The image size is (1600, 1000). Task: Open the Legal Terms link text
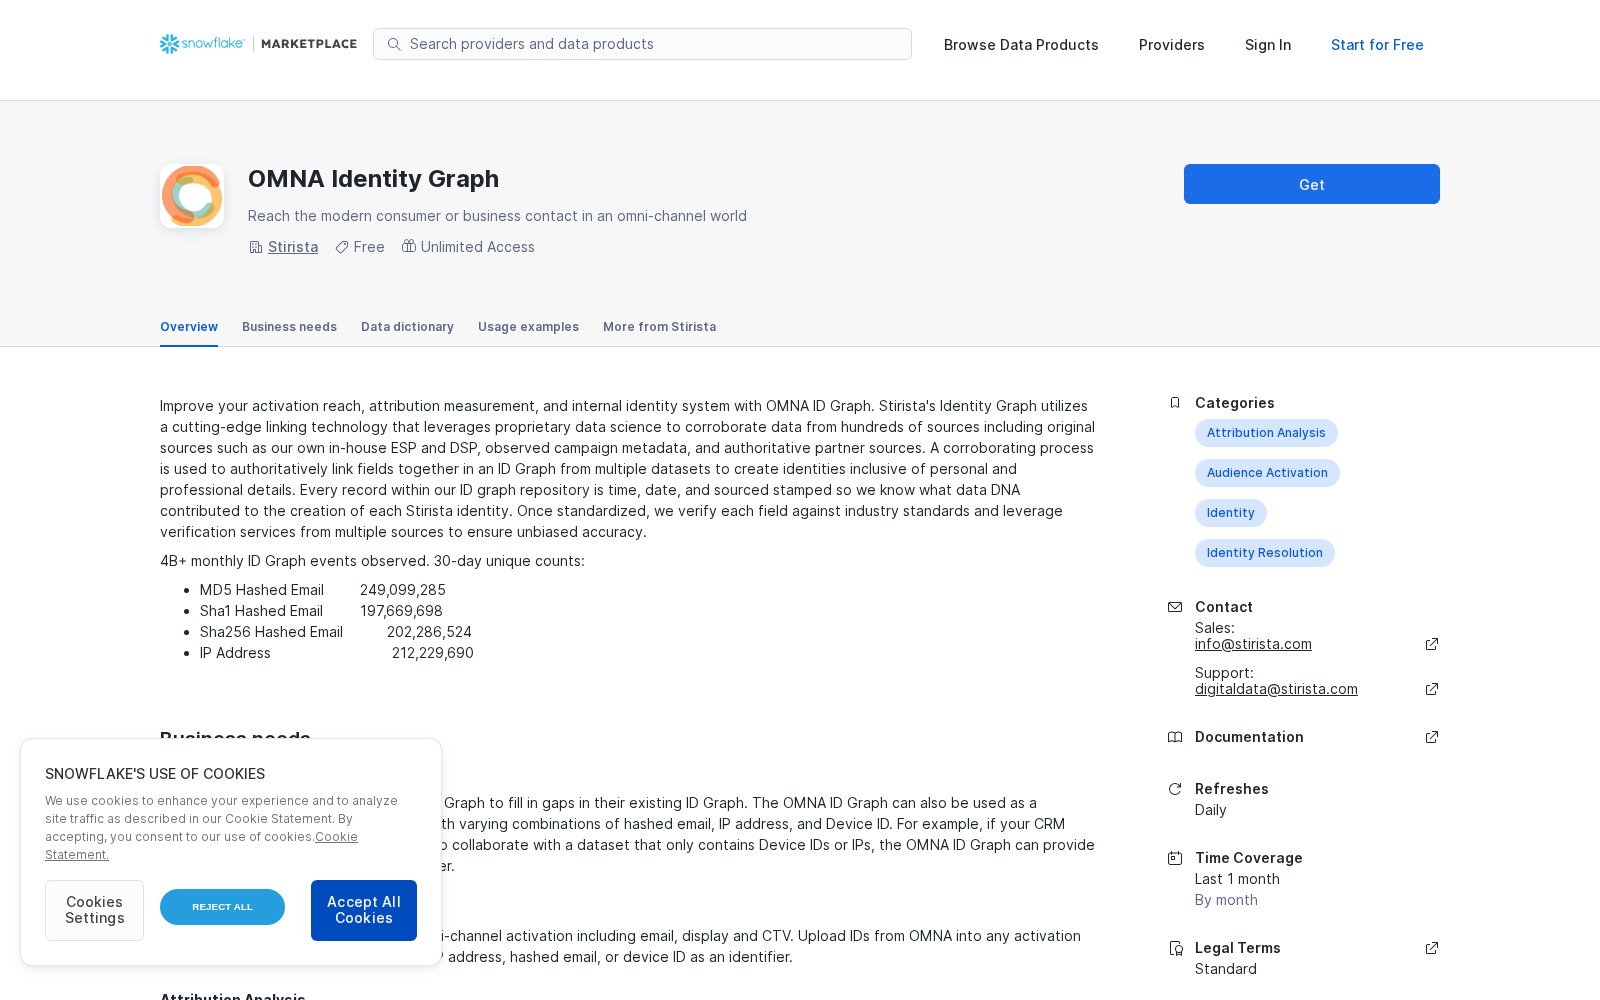[1238, 948]
